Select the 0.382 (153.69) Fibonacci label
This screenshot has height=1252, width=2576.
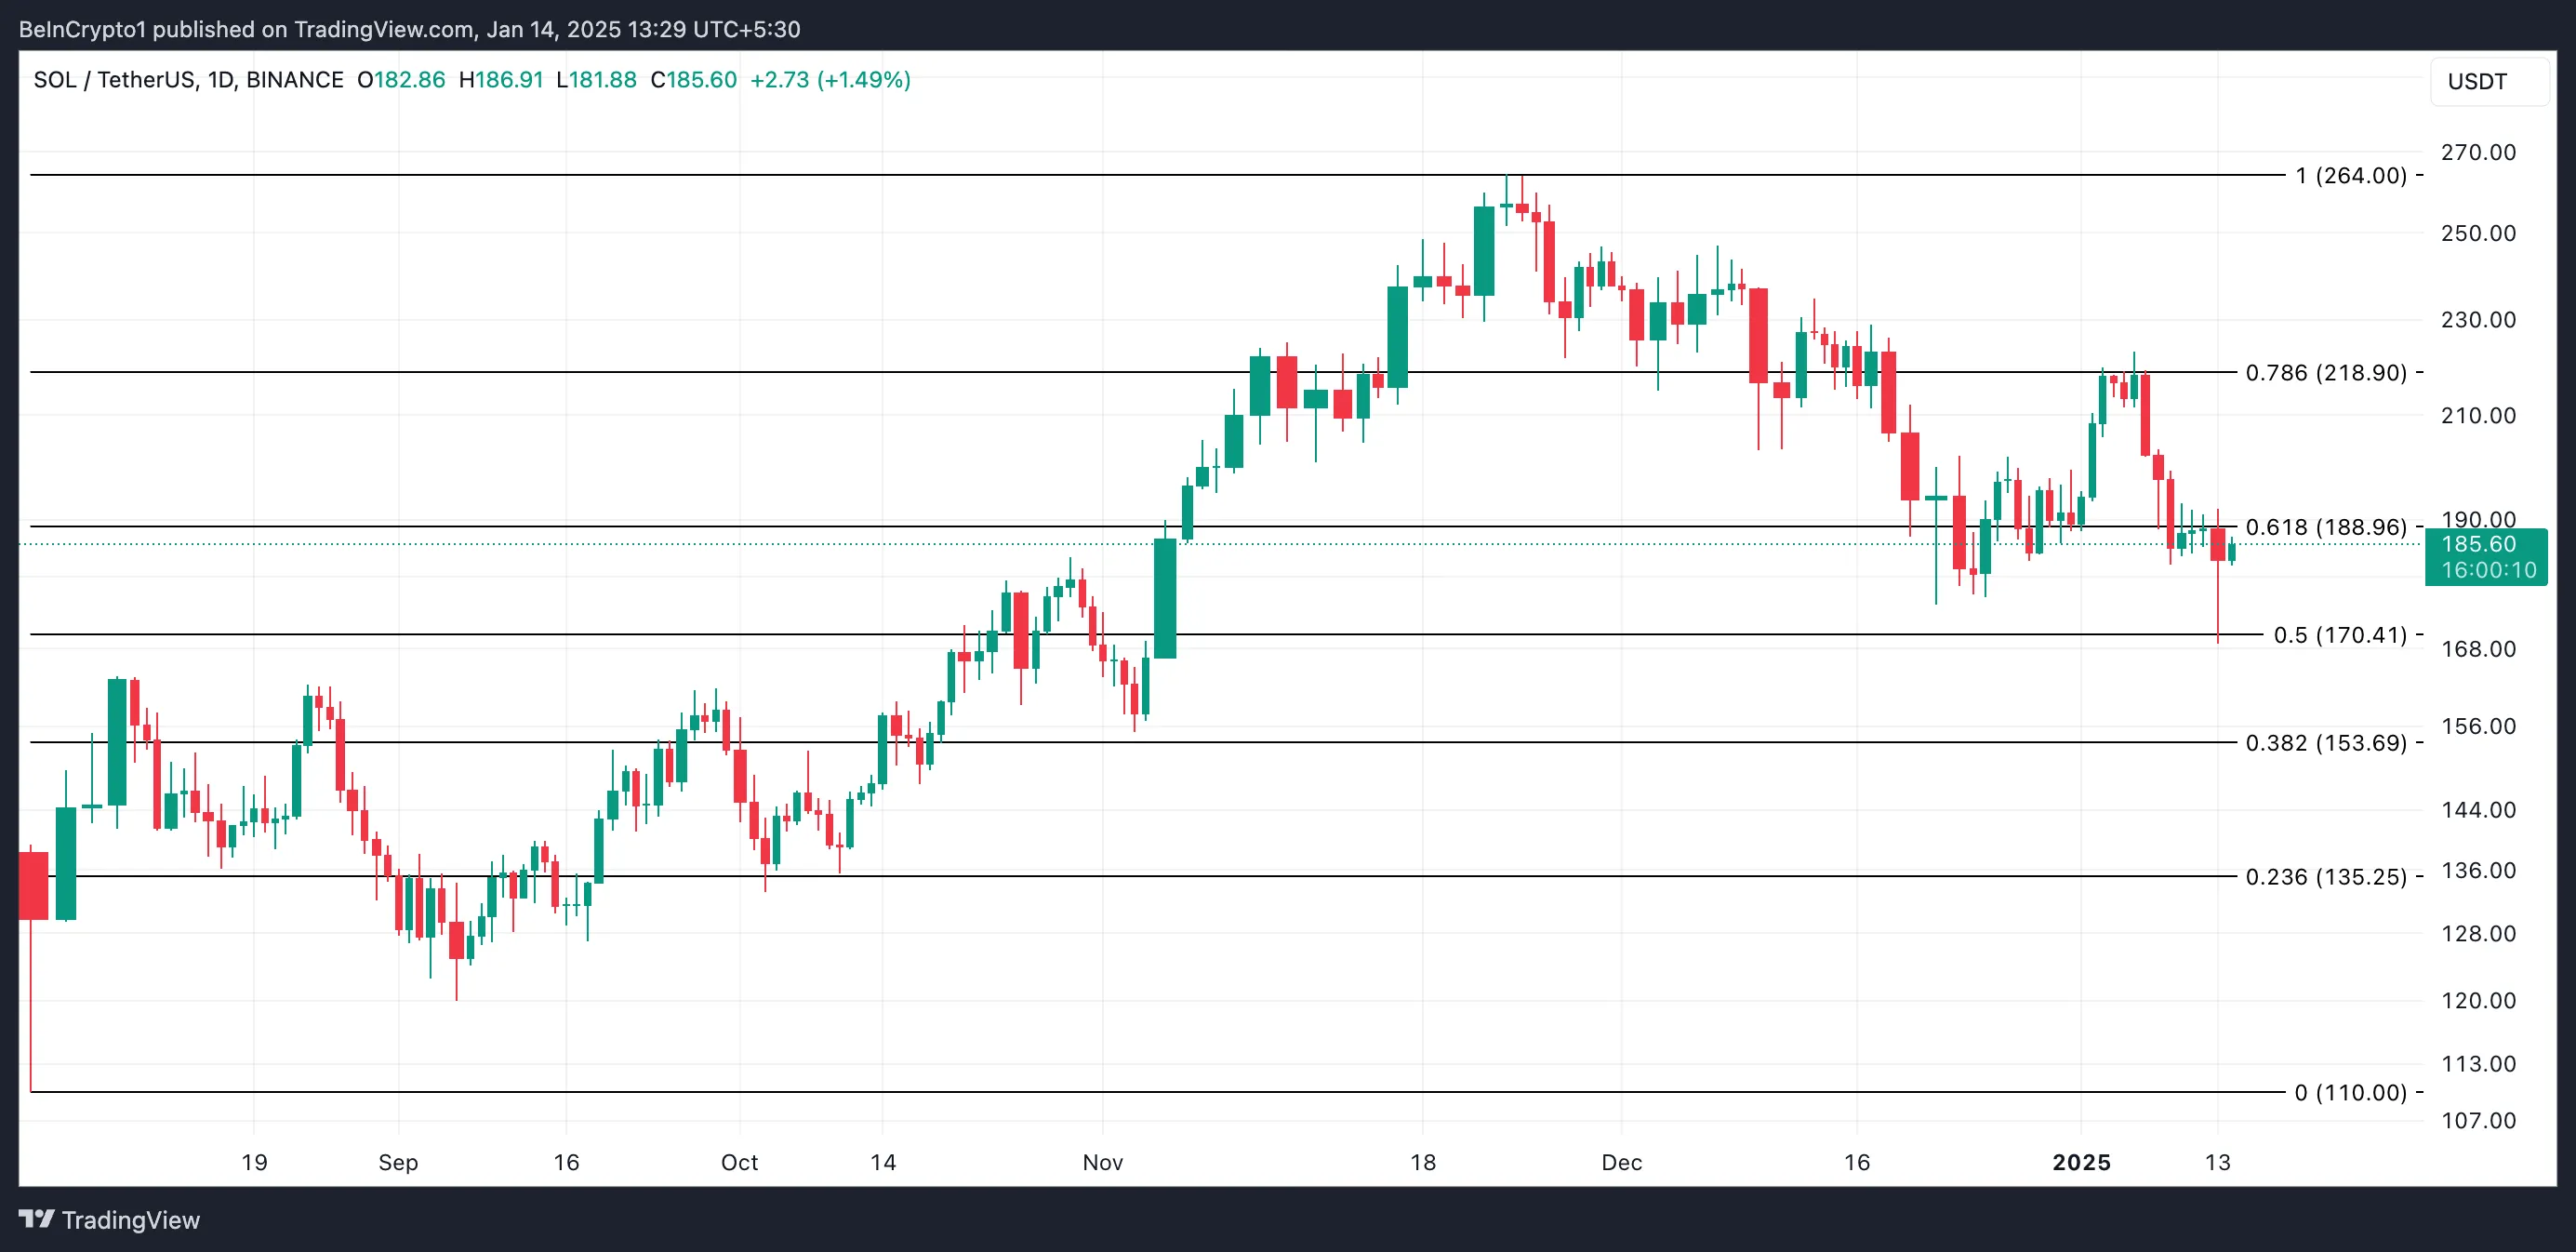pos(2326,743)
